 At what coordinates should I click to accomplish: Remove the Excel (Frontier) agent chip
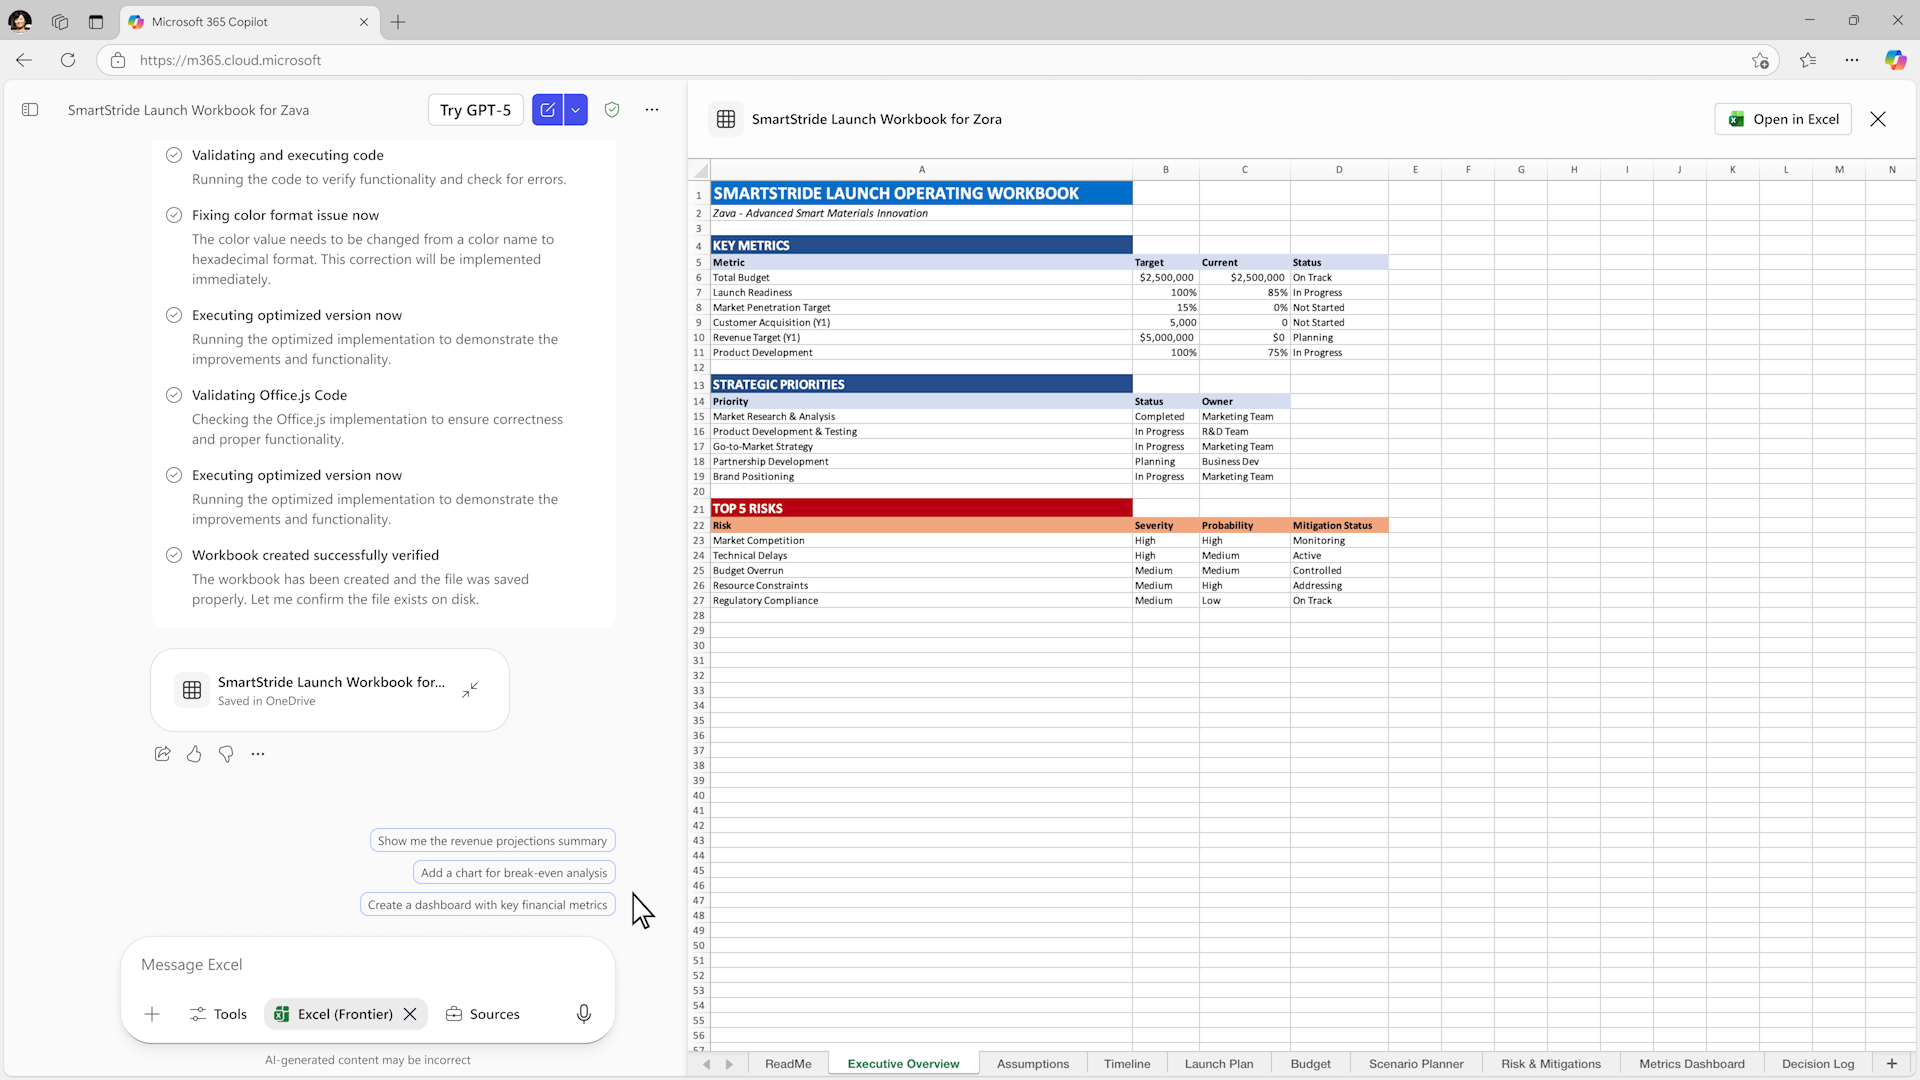pos(410,1014)
